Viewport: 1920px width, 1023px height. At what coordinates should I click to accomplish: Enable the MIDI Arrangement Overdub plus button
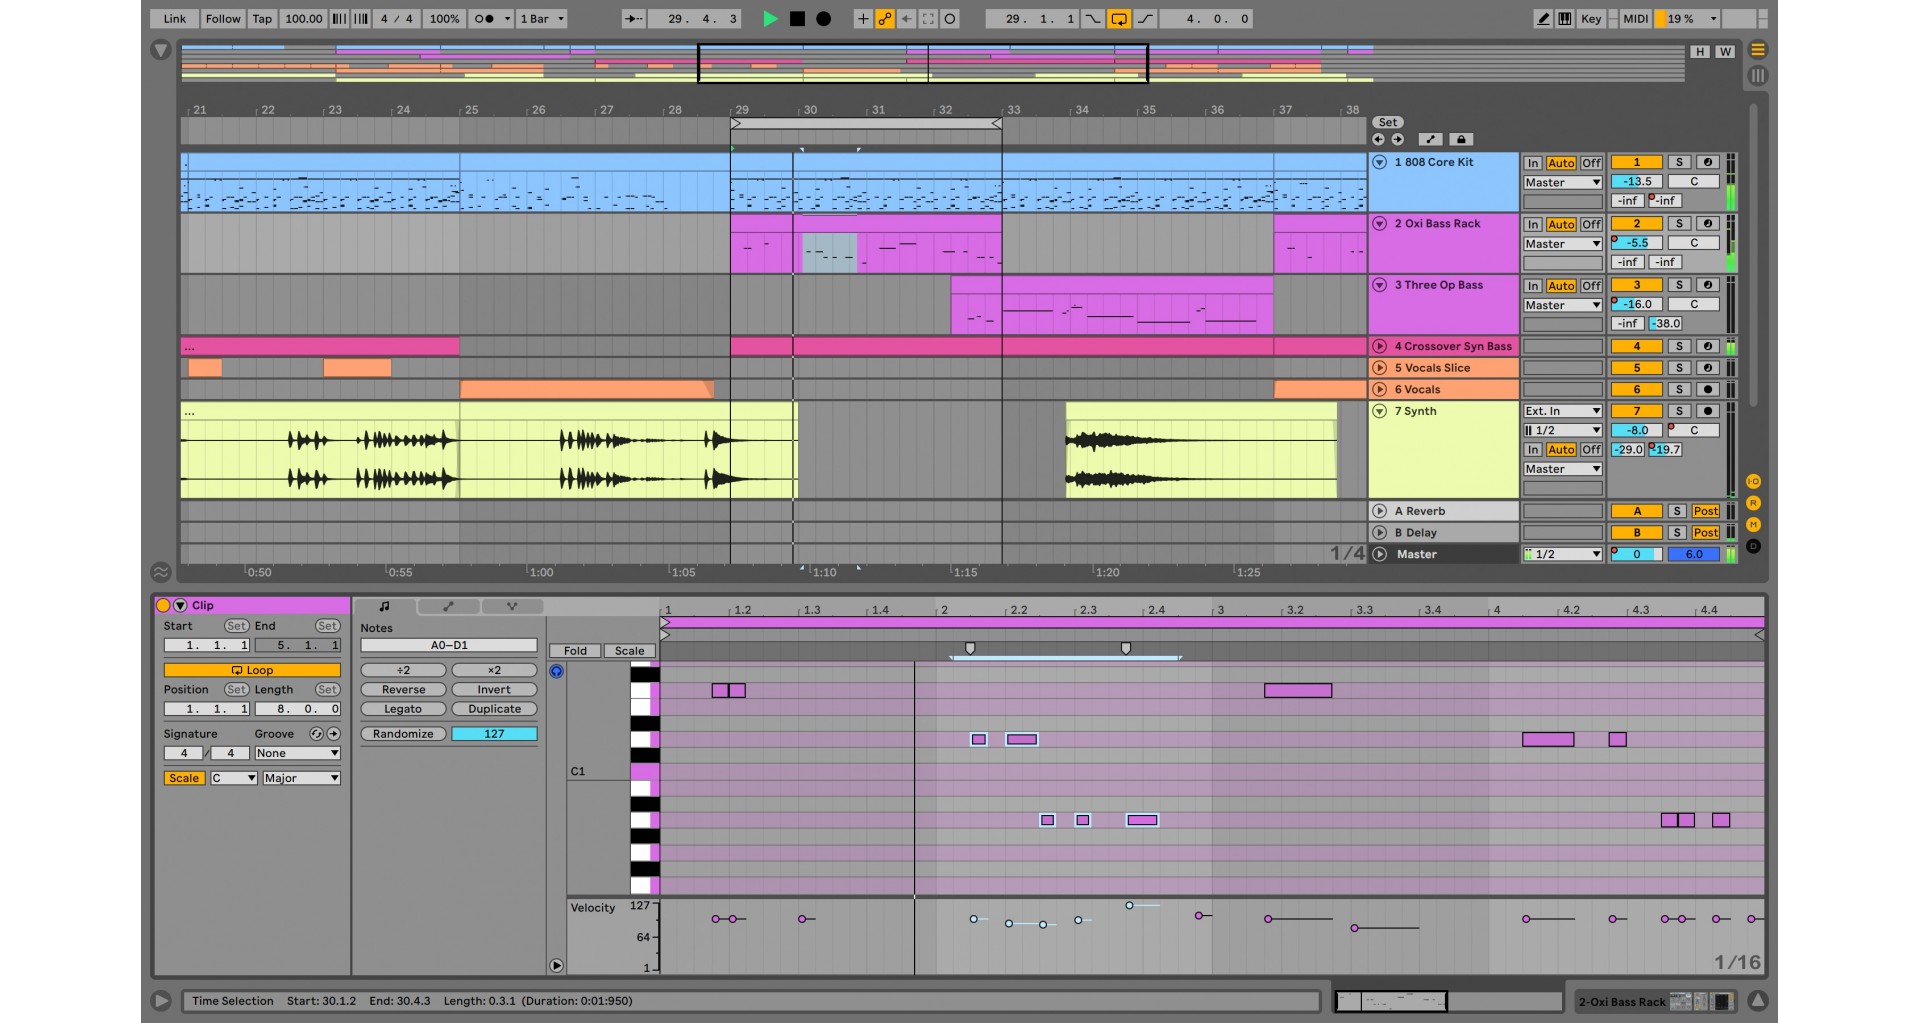click(x=863, y=19)
